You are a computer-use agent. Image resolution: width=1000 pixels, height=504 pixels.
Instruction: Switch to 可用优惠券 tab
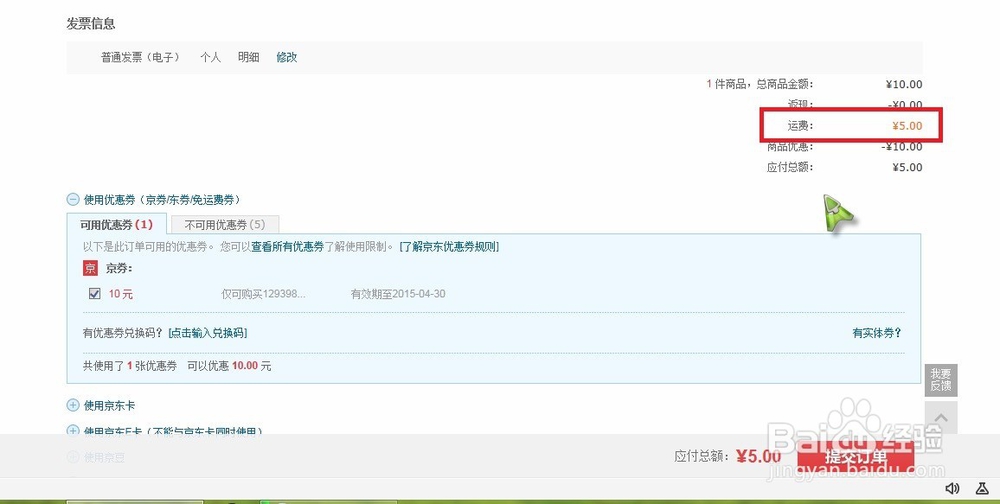(116, 225)
